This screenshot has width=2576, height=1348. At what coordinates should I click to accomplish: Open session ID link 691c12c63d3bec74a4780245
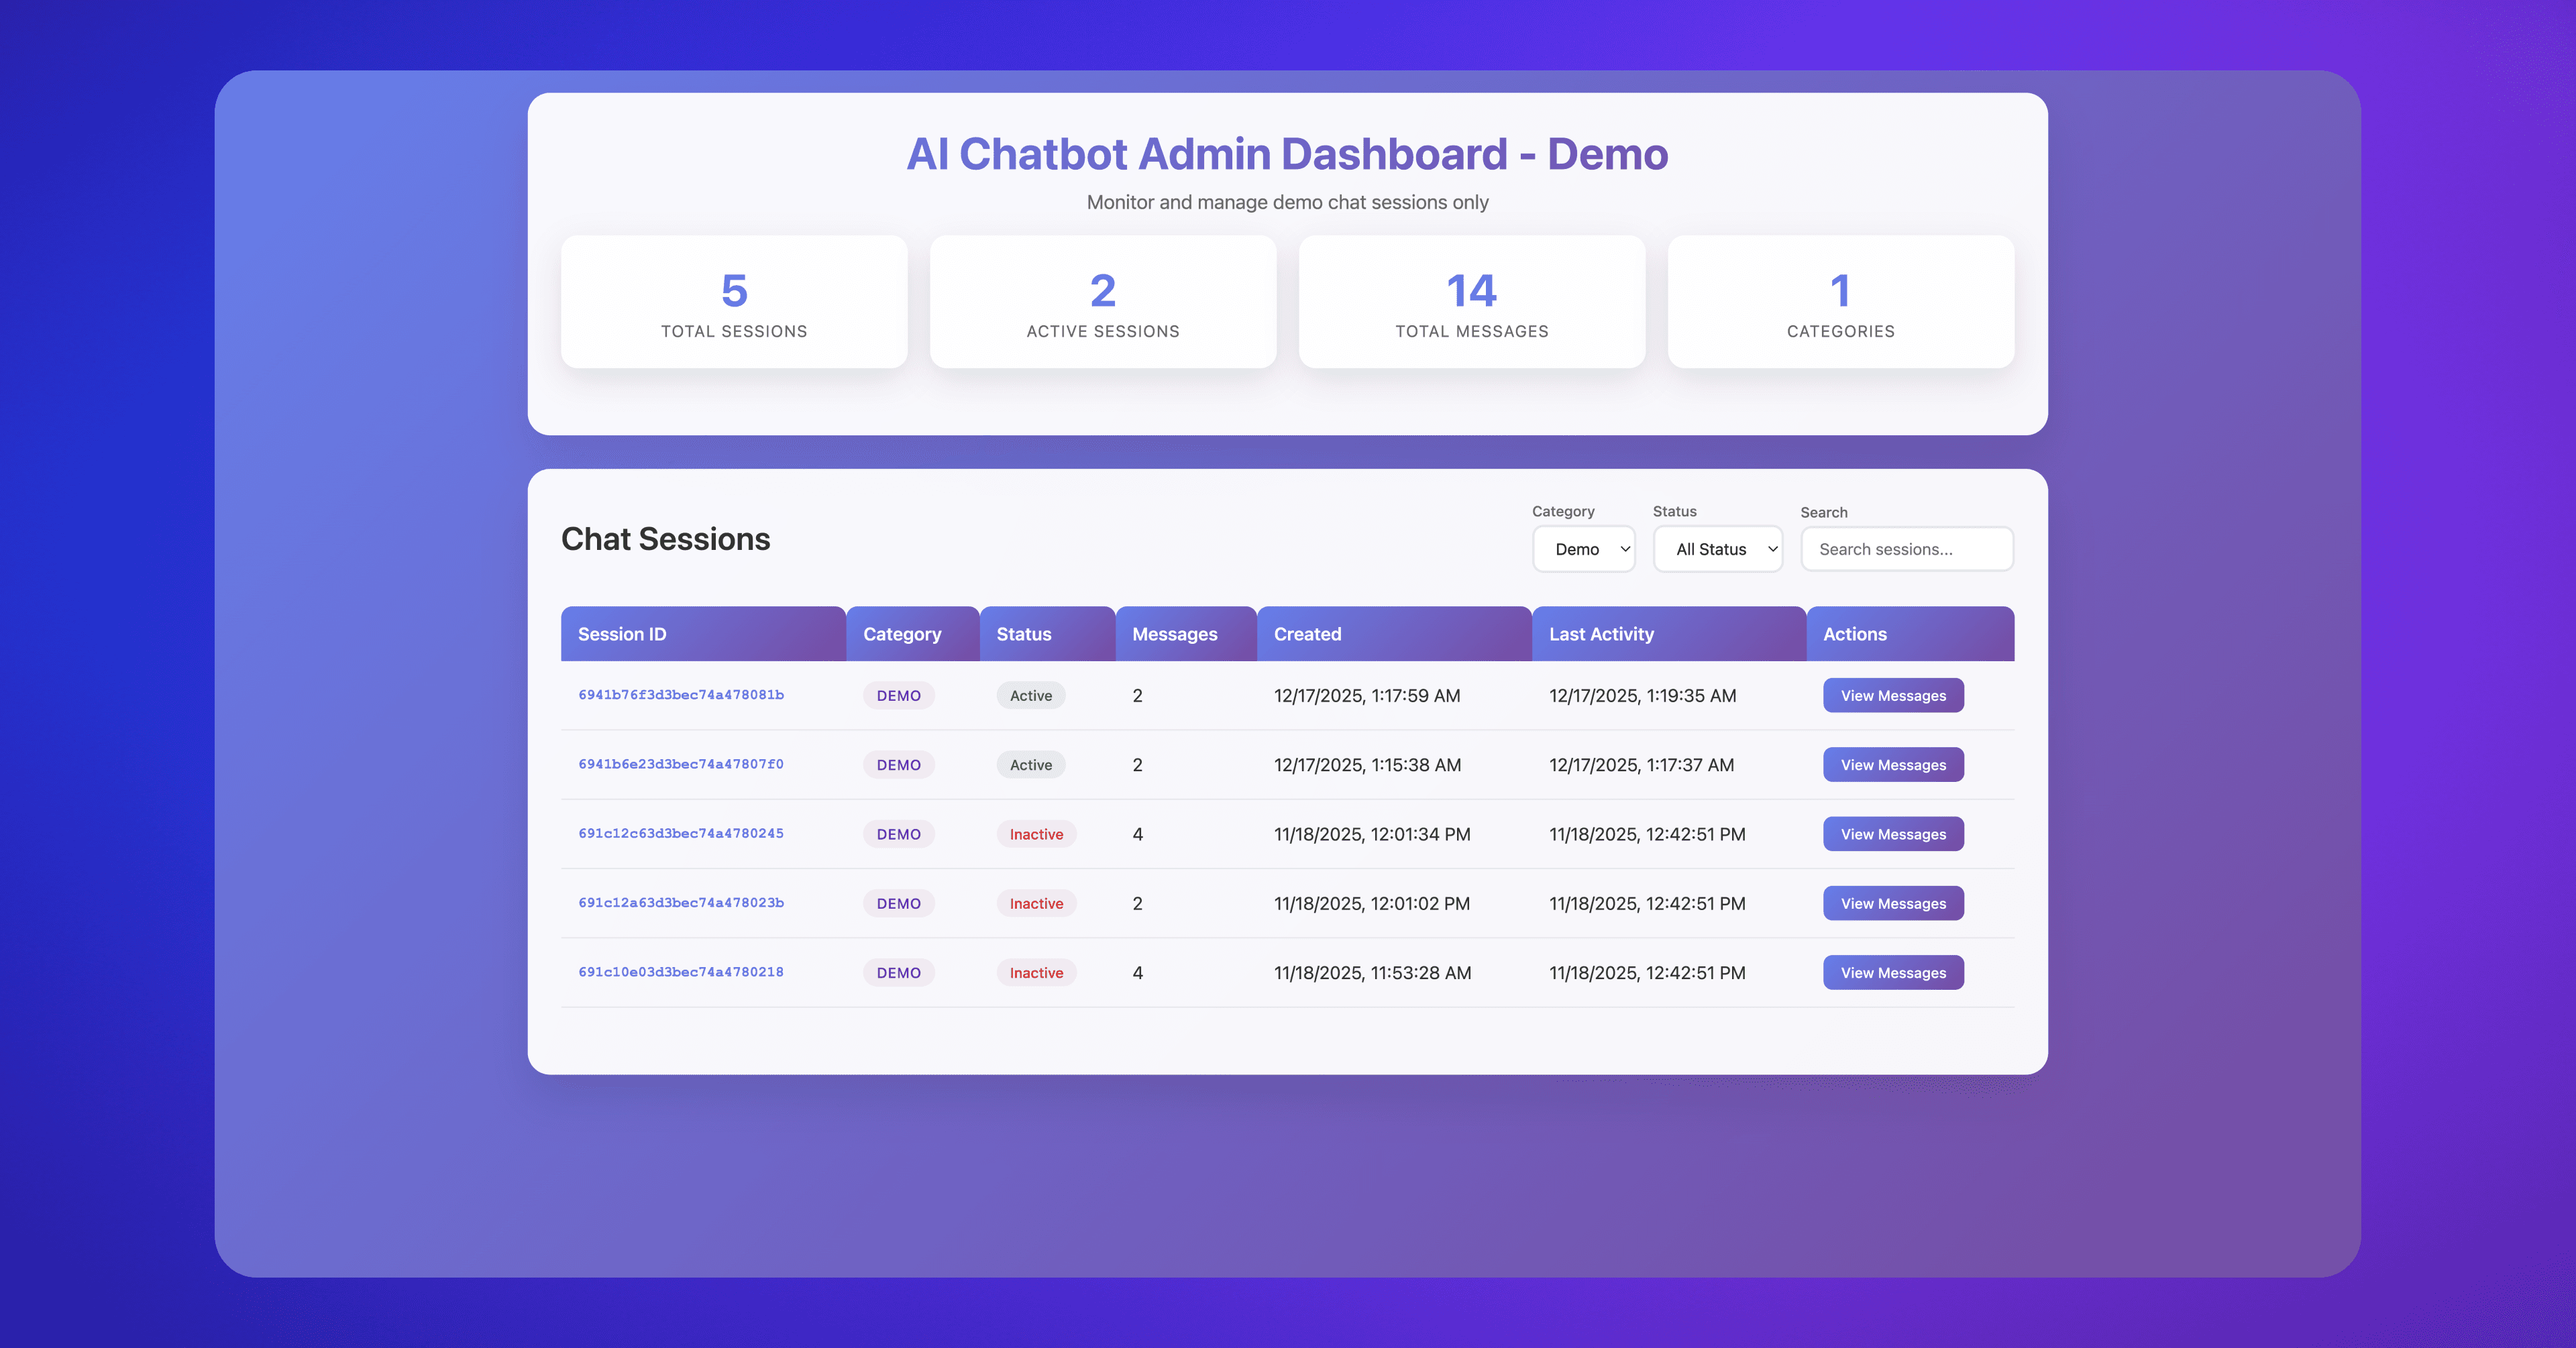tap(680, 833)
